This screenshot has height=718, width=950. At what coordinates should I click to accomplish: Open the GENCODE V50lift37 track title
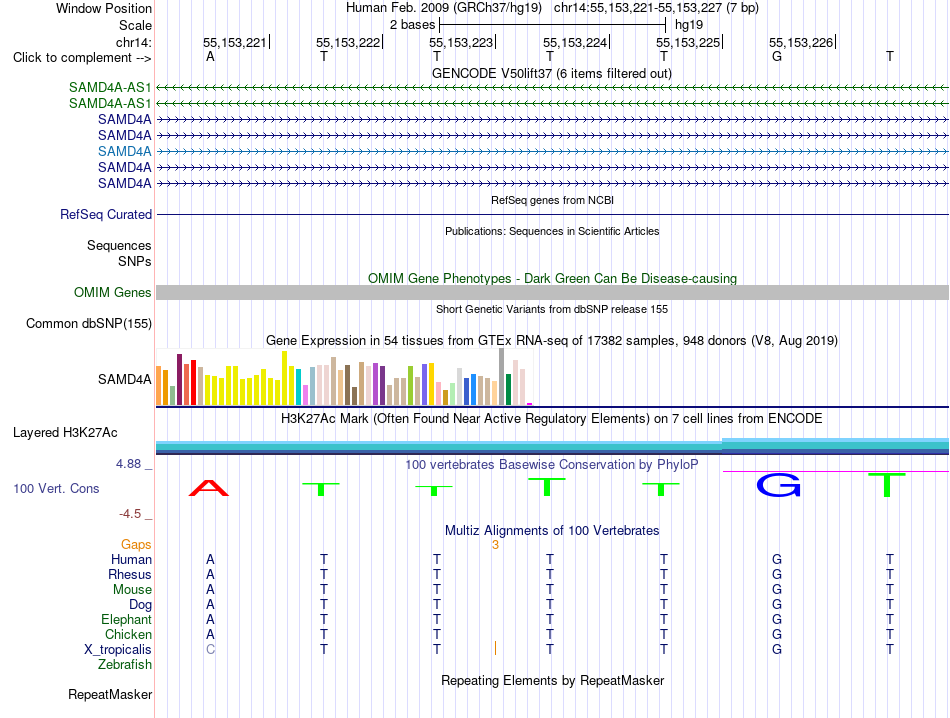tap(552, 73)
